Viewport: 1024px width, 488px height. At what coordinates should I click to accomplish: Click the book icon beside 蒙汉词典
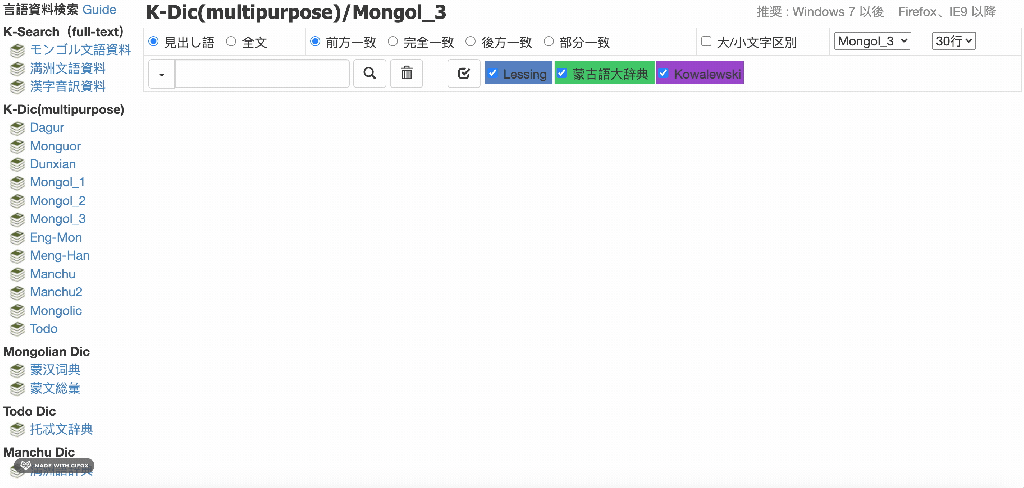pos(17,370)
